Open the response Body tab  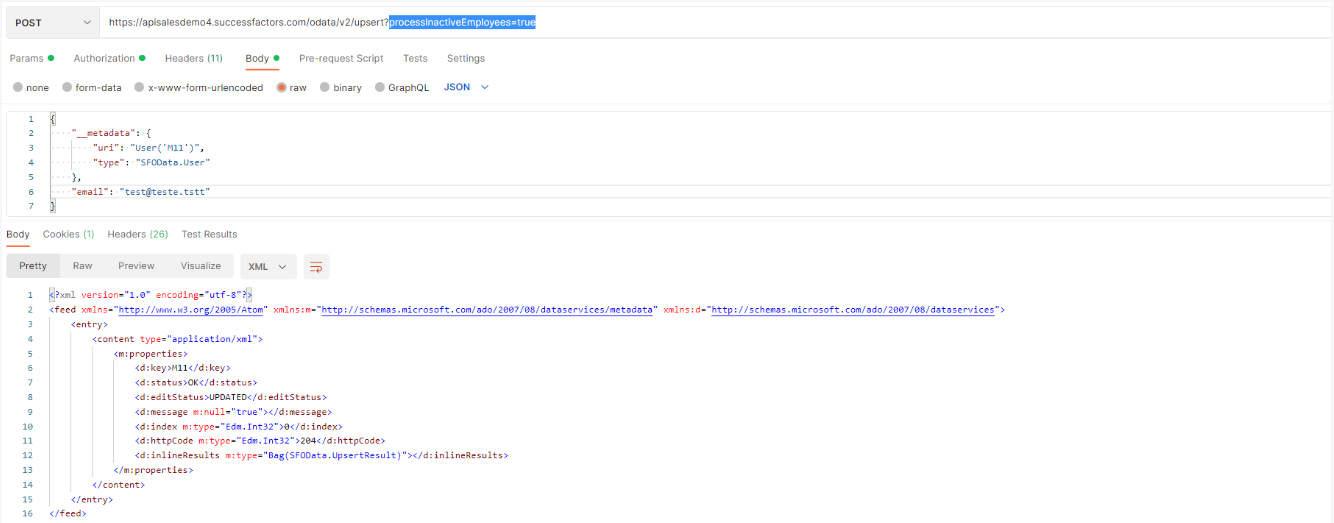pos(18,235)
